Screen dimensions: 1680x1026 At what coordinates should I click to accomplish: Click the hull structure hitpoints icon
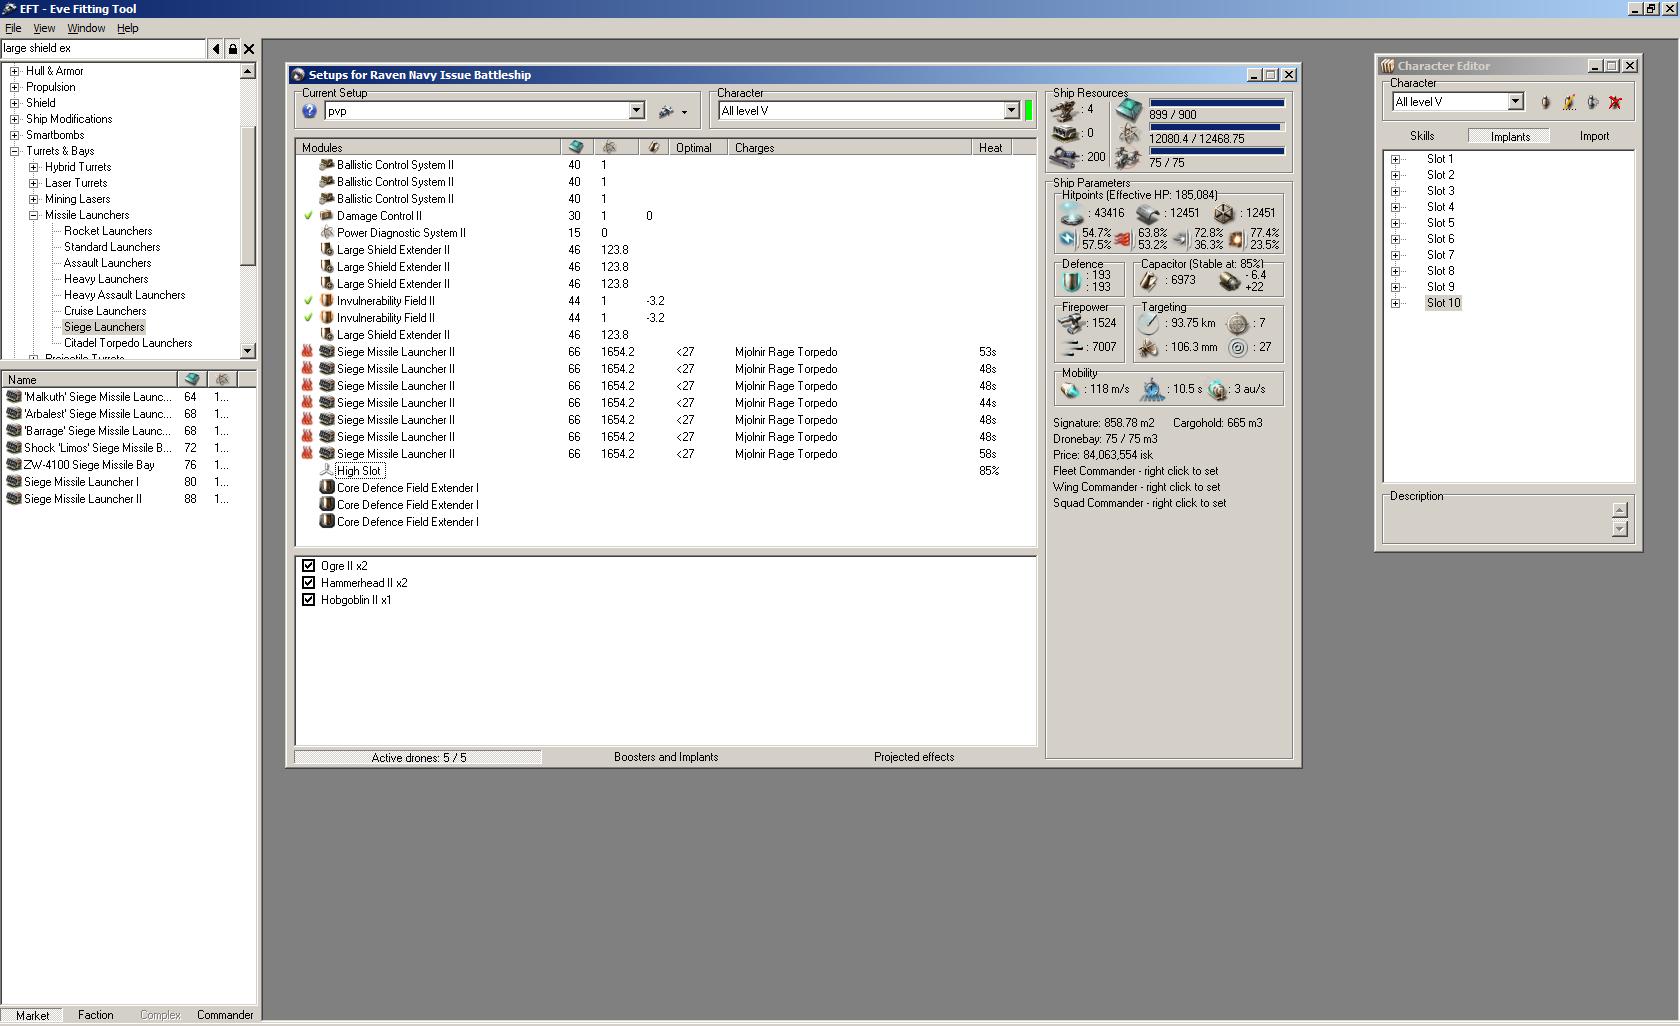tap(1224, 213)
